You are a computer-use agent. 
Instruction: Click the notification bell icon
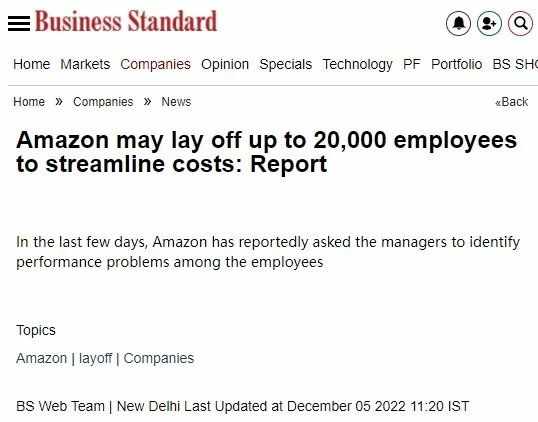click(458, 23)
